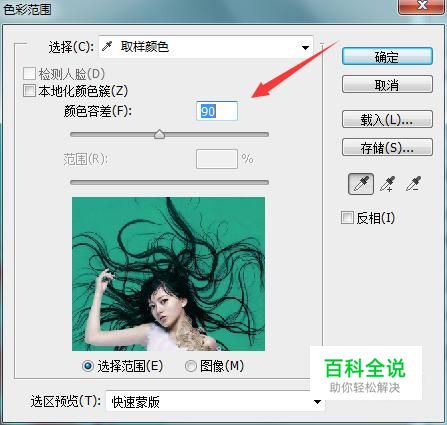Open the 载入(L)... load dialog
Screen dimensions: 447x425
[x=387, y=119]
